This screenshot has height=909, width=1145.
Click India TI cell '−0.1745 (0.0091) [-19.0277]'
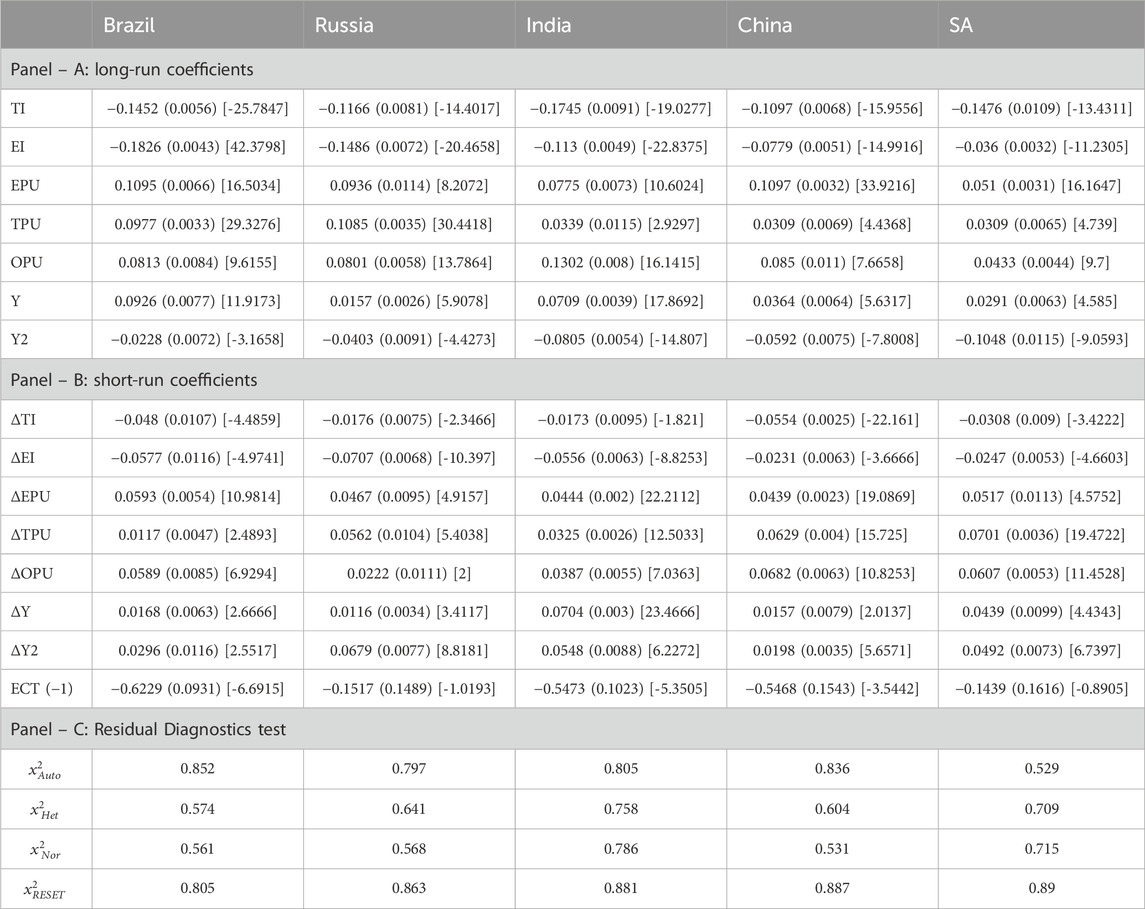621,108
